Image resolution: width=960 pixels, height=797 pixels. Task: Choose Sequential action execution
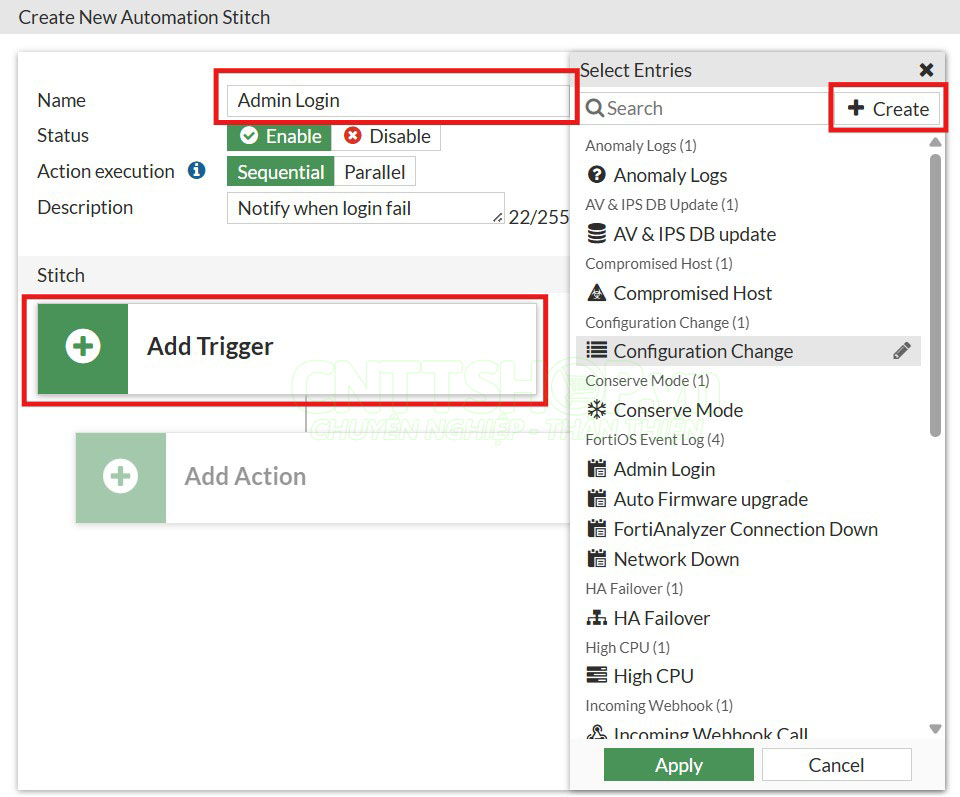point(281,172)
